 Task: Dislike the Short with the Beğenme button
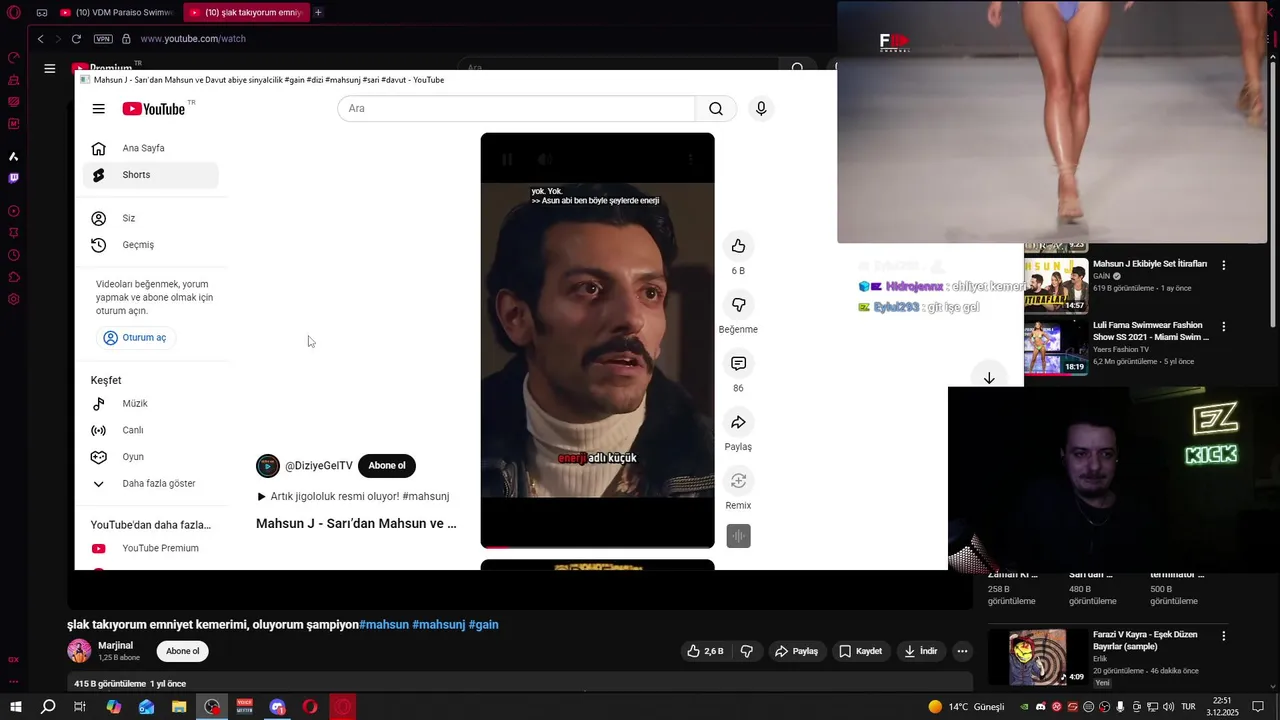tap(738, 305)
